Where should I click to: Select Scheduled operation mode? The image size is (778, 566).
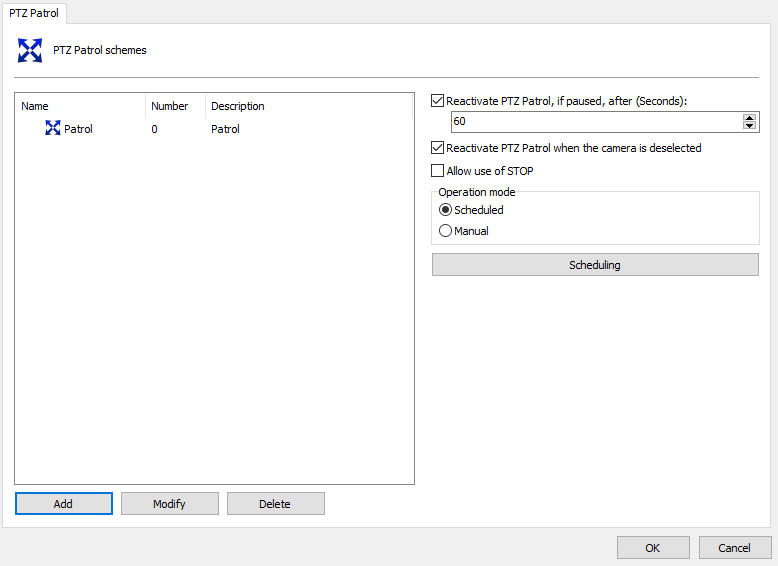click(x=446, y=210)
